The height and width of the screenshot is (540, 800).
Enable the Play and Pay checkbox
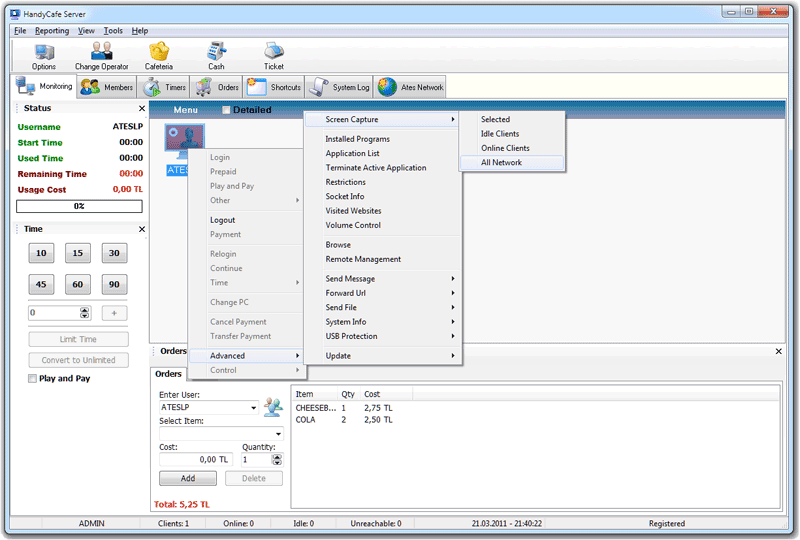coord(33,379)
